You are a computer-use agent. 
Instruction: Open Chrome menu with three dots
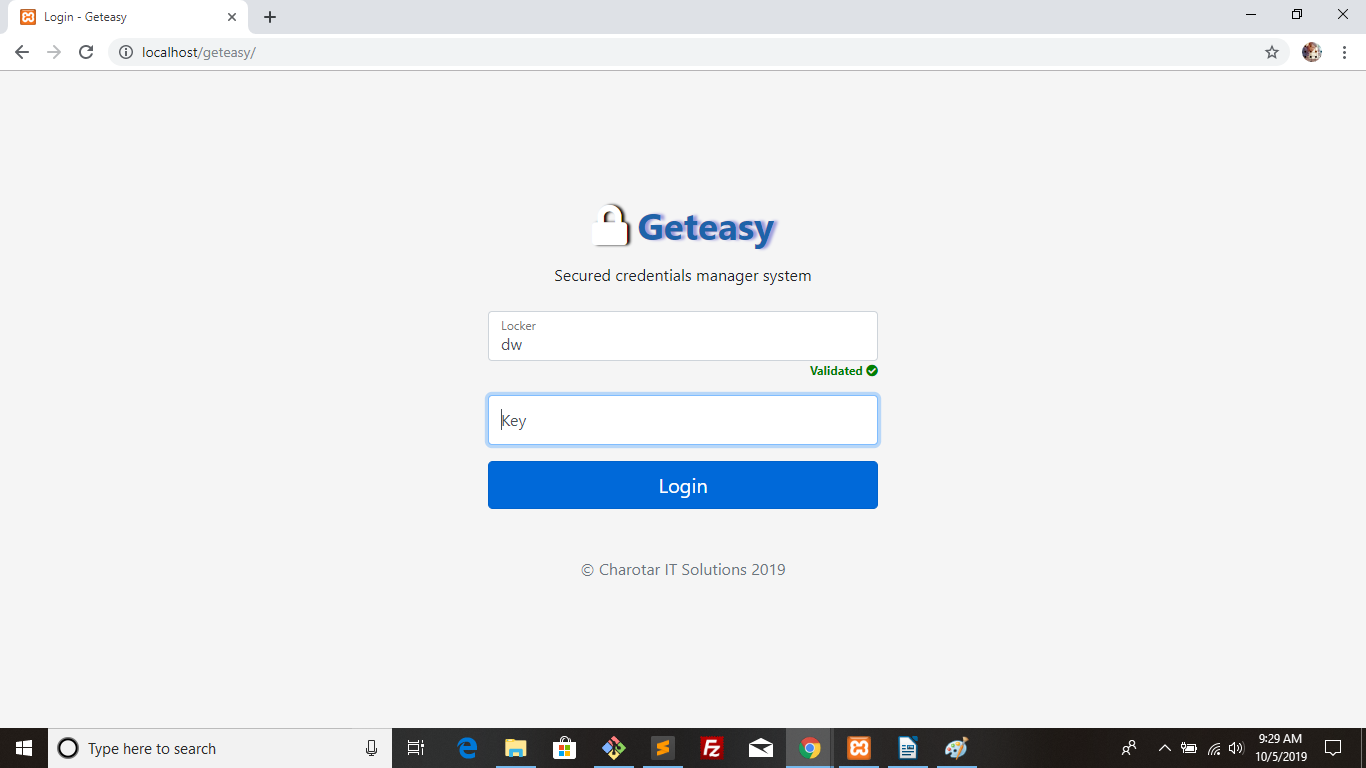[1345, 52]
